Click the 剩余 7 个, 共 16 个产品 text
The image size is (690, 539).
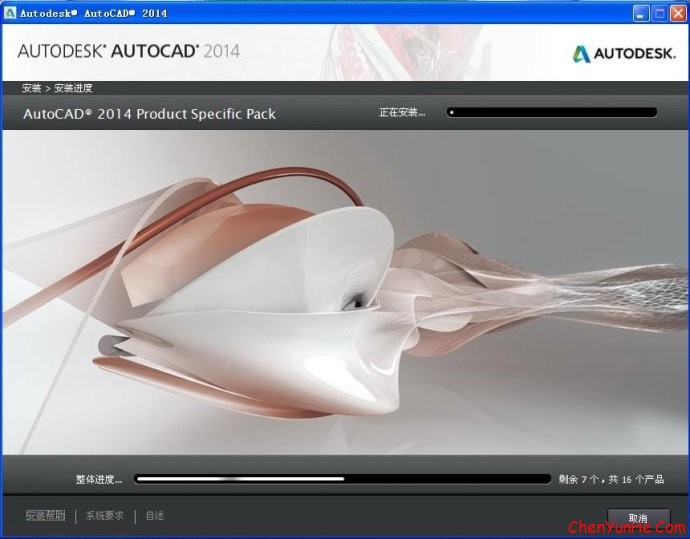(x=611, y=479)
